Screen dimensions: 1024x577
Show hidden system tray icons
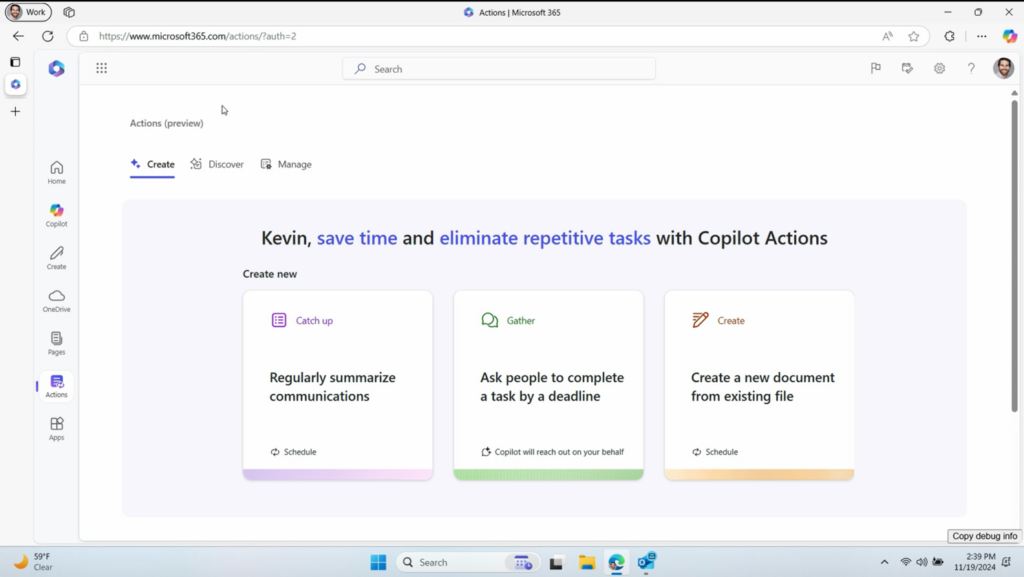coord(884,562)
